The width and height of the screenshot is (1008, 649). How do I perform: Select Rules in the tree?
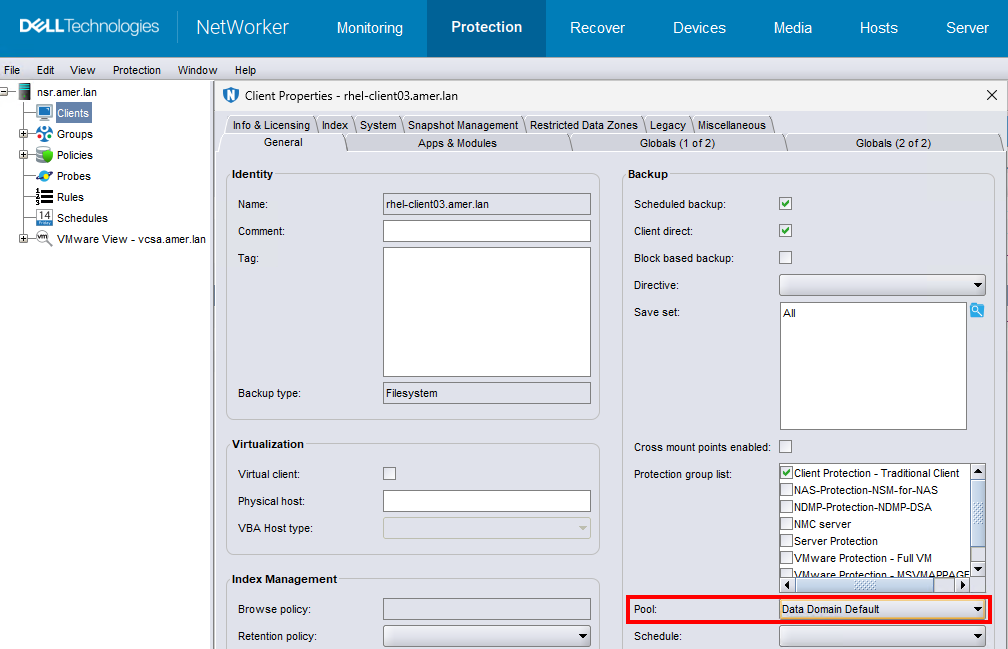point(70,197)
